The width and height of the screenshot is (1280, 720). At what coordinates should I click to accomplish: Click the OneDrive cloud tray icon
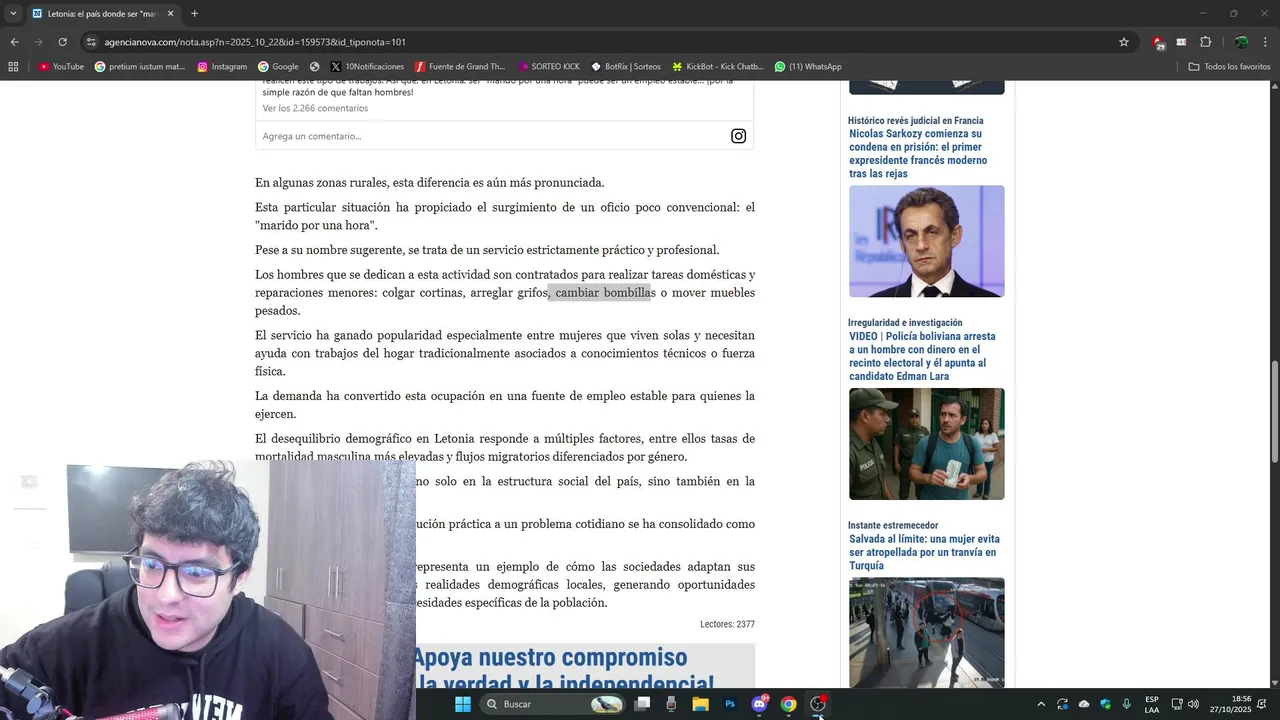coord(1084,704)
